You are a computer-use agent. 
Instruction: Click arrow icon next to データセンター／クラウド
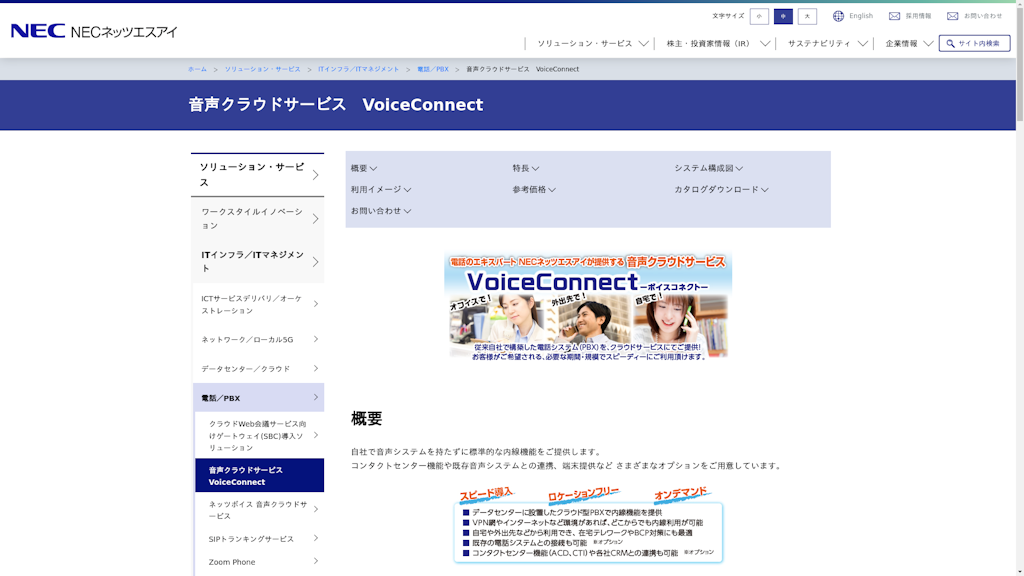[x=315, y=368]
